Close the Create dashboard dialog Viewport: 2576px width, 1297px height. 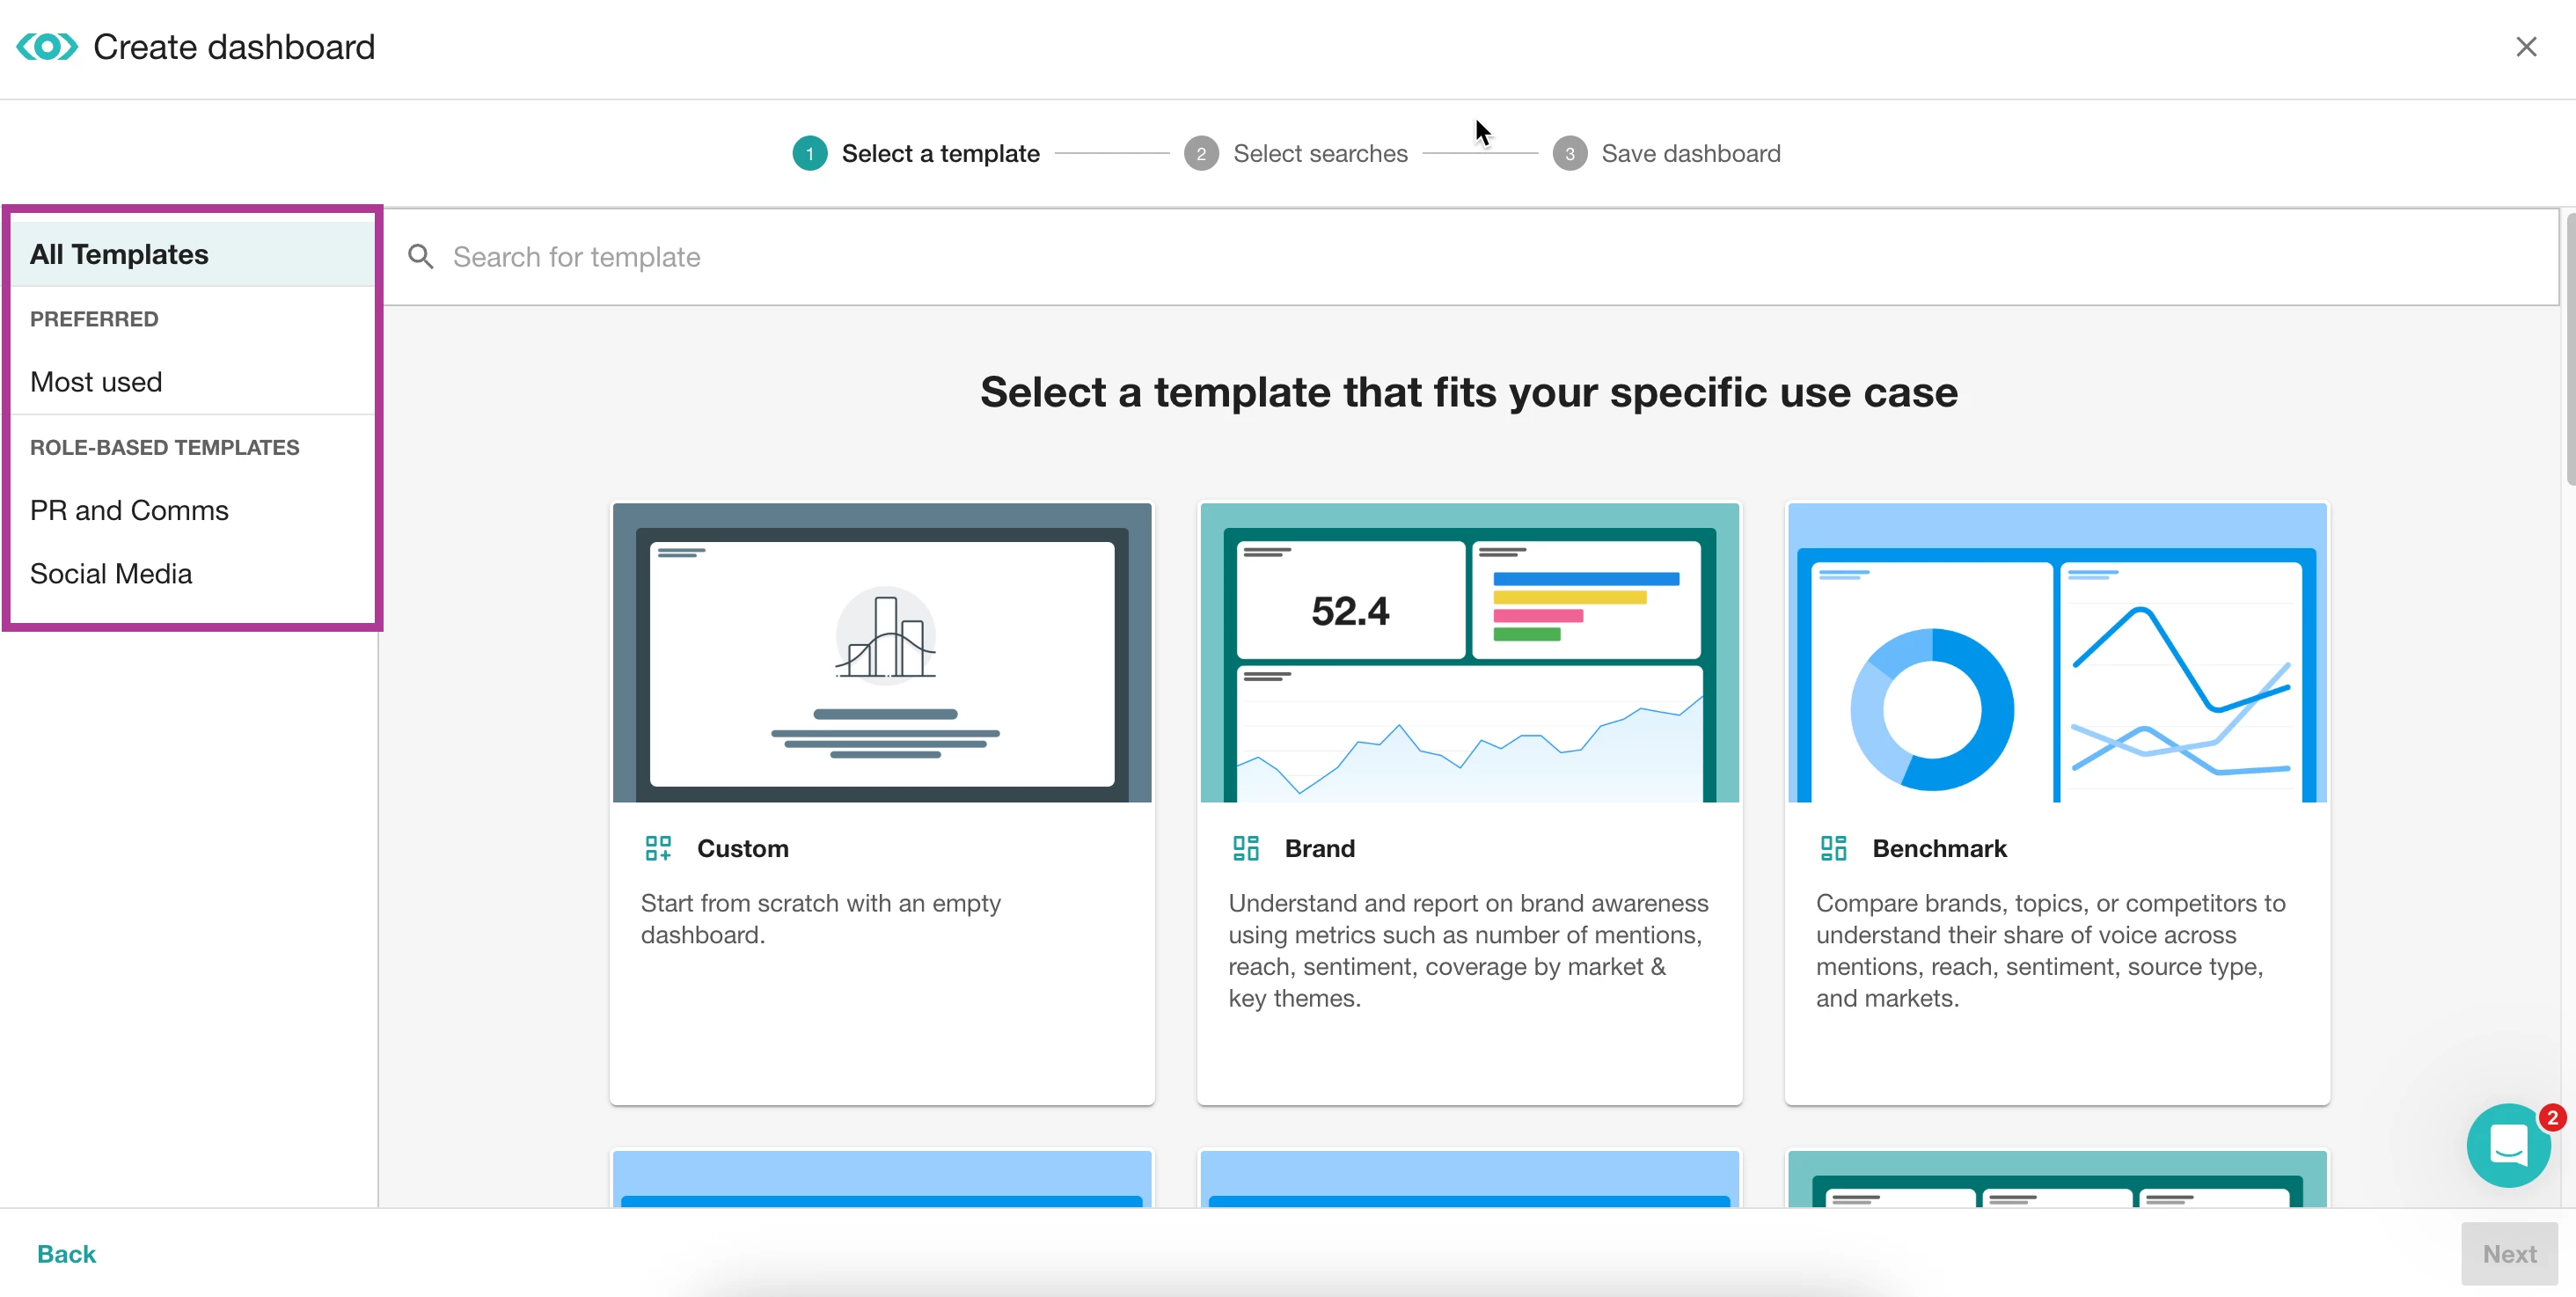tap(2526, 47)
